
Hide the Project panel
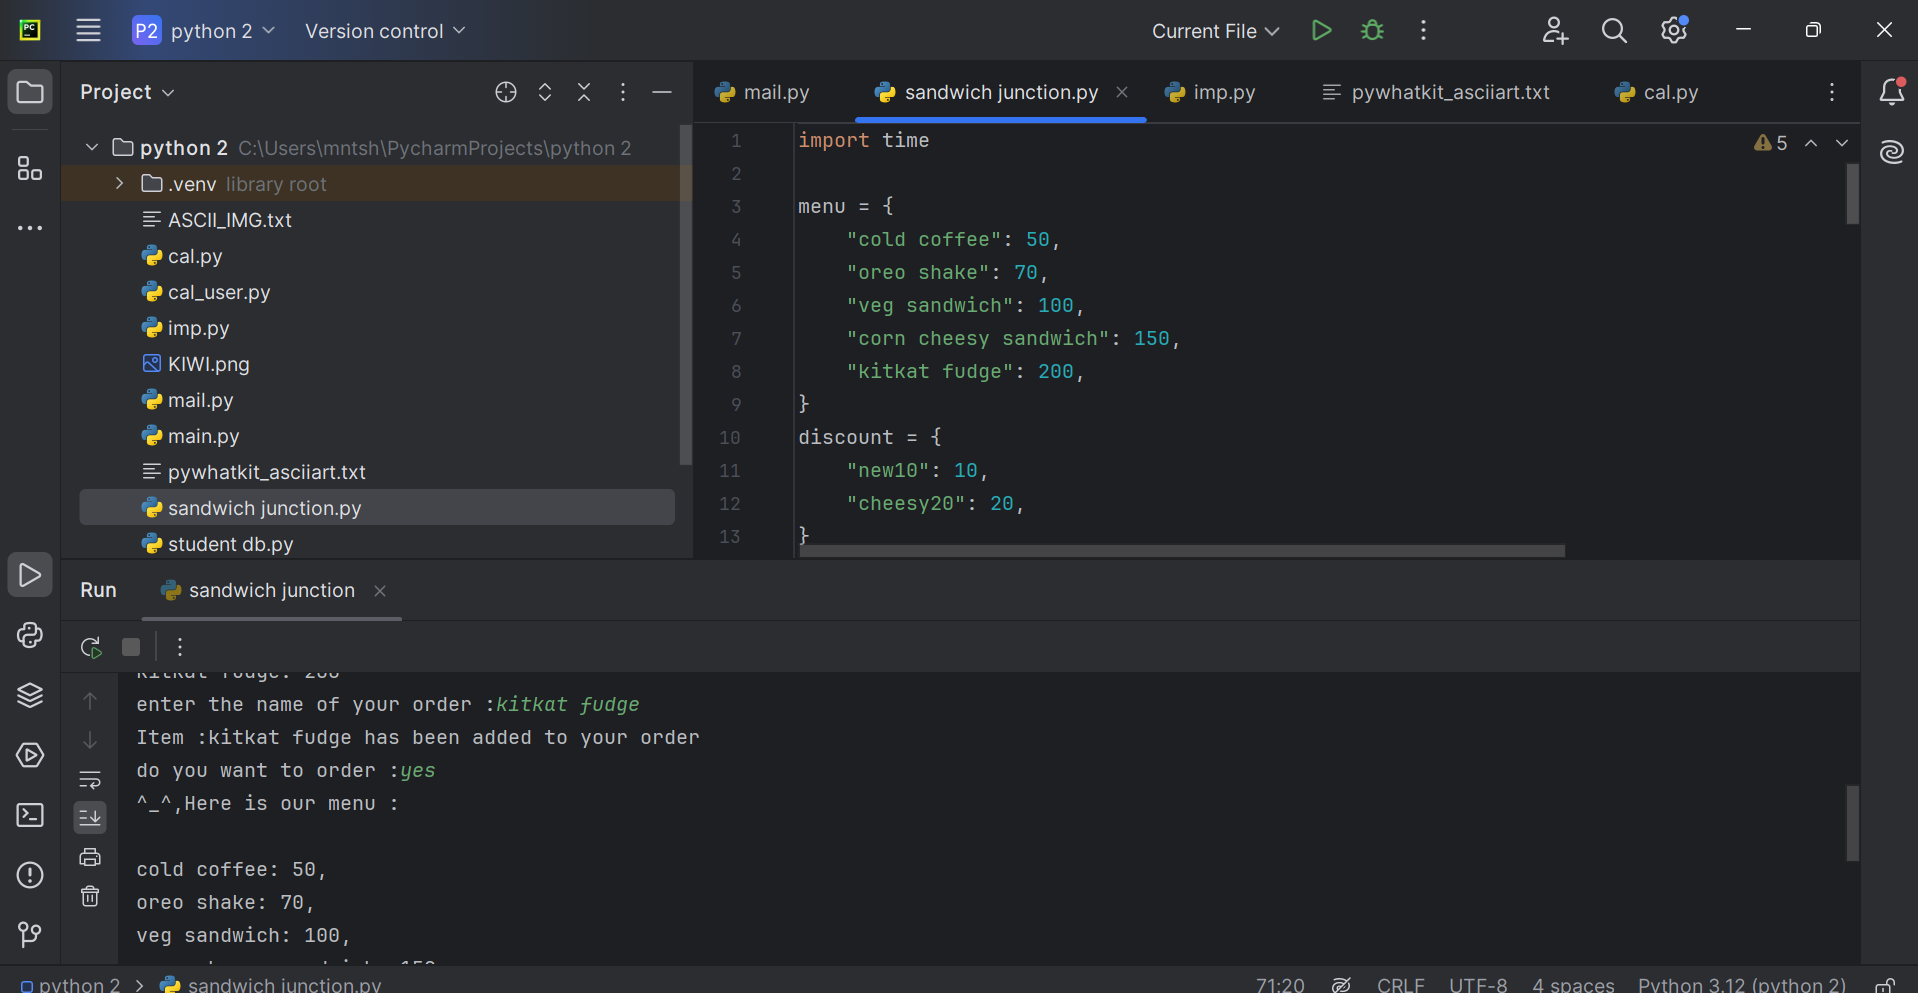pos(662,92)
